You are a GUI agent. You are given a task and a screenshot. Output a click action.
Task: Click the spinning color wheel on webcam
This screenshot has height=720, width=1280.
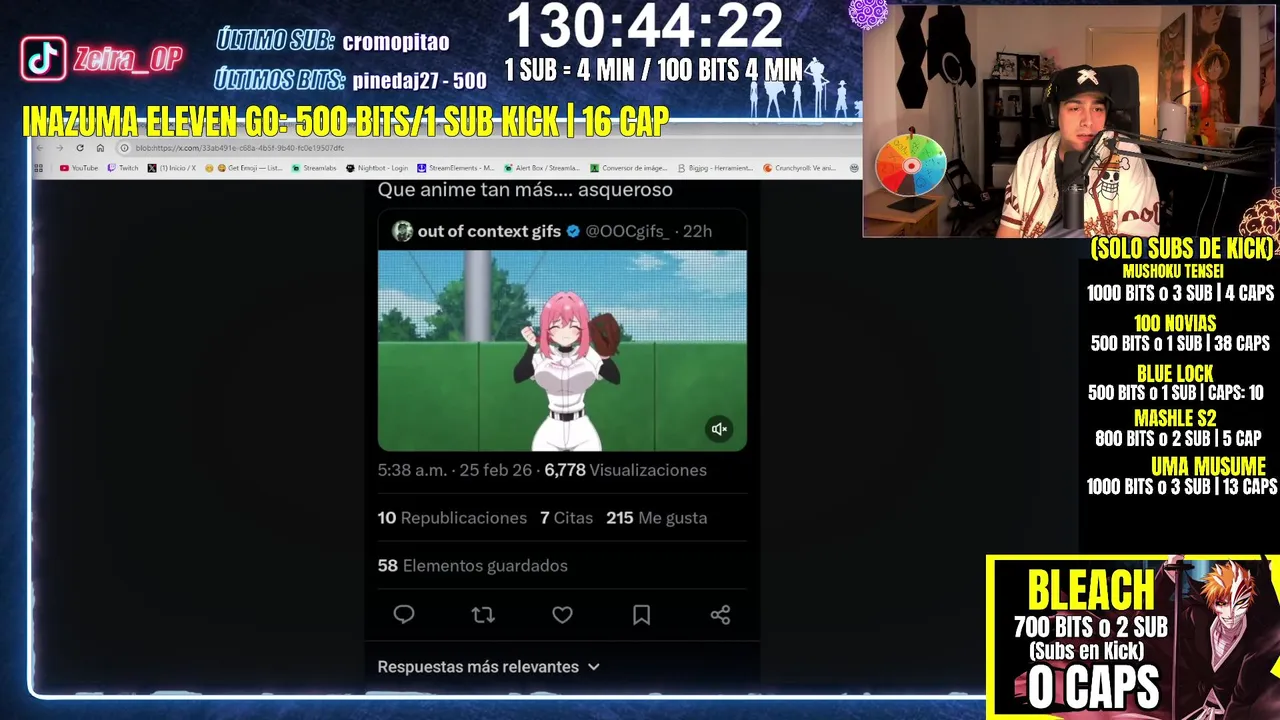pyautogui.click(x=910, y=165)
